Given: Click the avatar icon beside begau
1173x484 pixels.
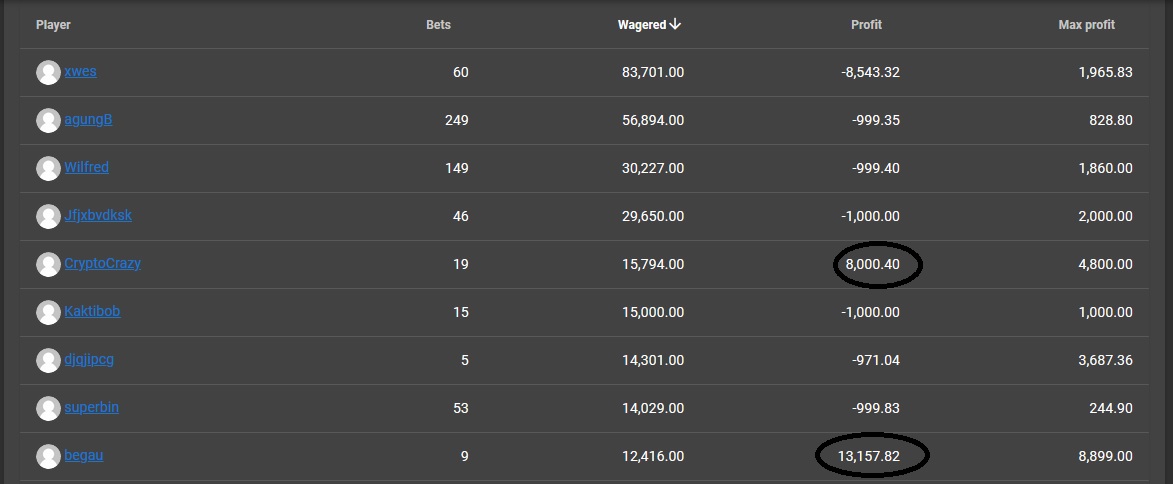Looking at the screenshot, I should (49, 456).
